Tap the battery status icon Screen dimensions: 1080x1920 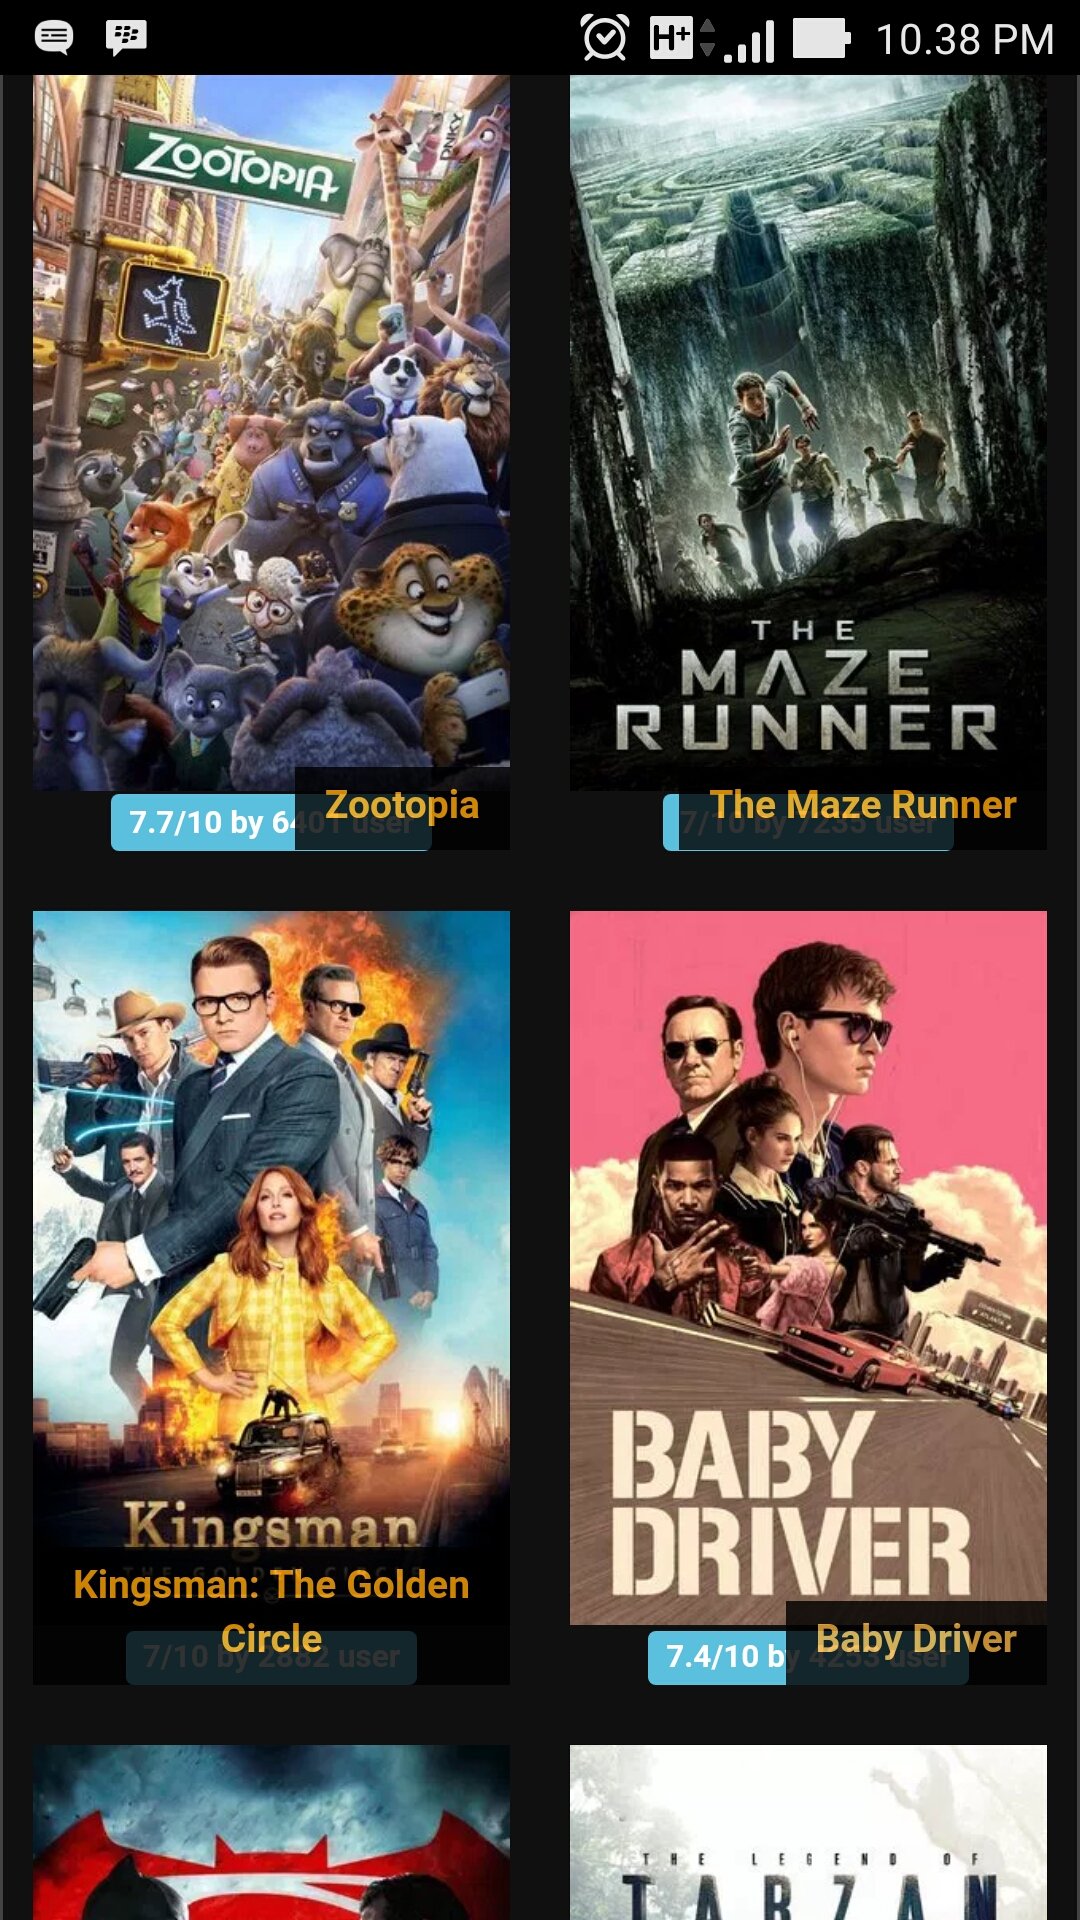[822, 38]
